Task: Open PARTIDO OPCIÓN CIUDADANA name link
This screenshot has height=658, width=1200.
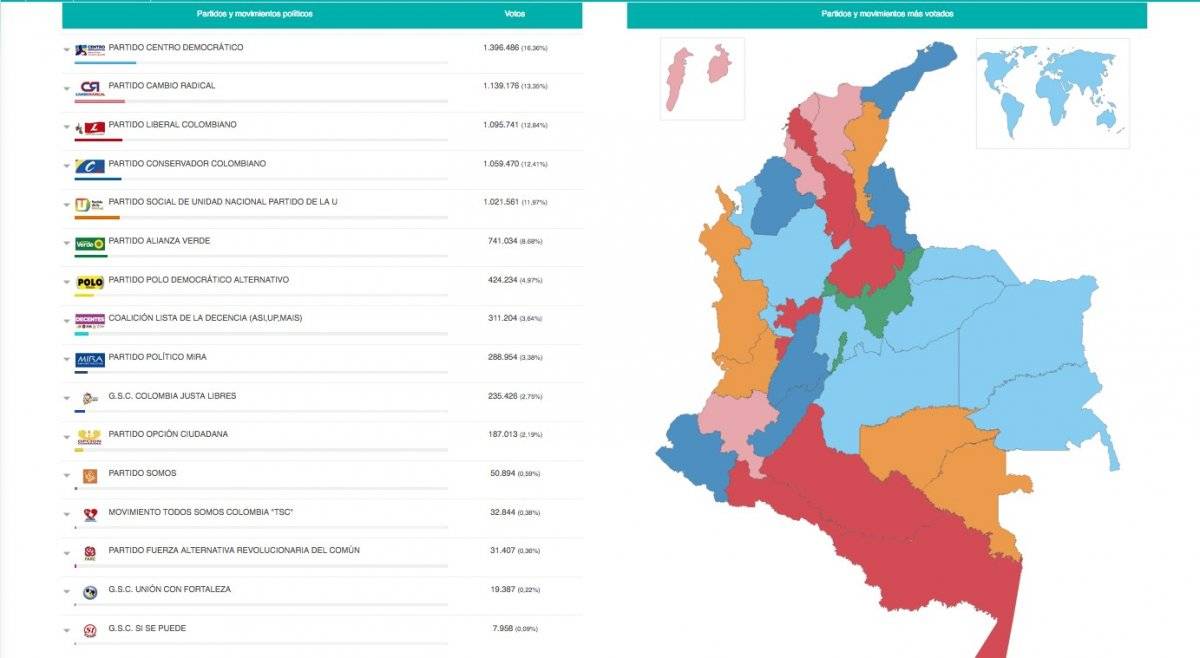Action: 168,434
